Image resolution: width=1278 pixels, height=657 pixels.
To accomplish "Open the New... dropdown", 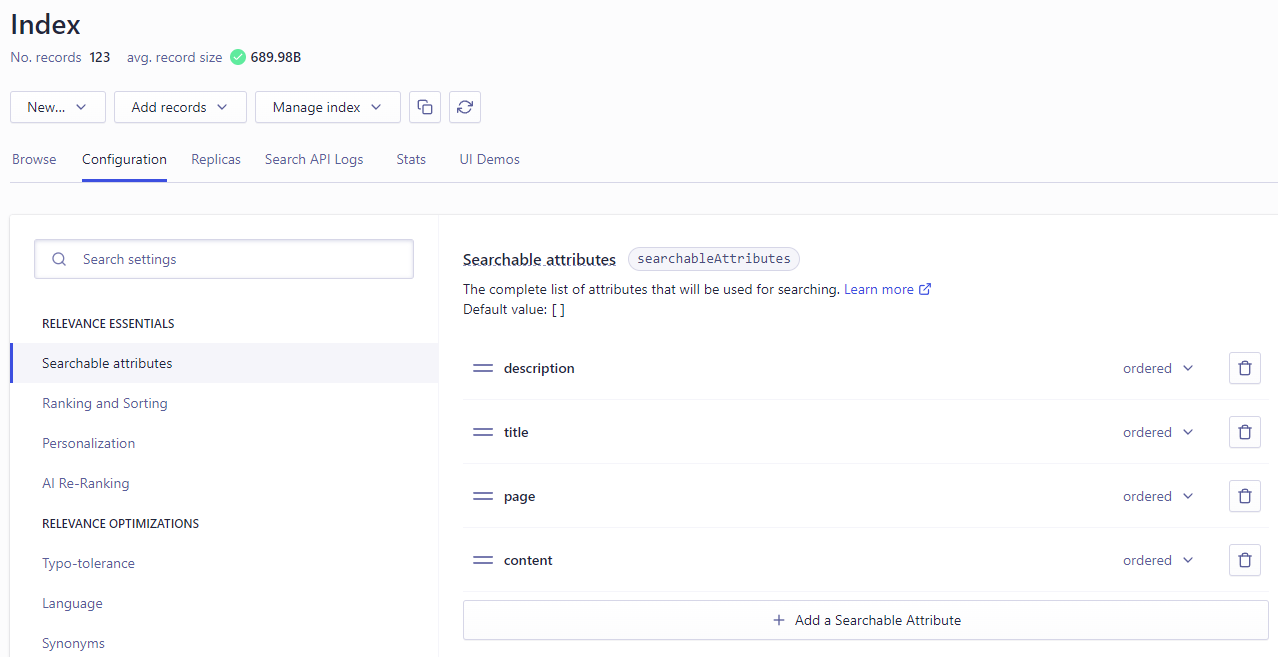I will click(57, 107).
